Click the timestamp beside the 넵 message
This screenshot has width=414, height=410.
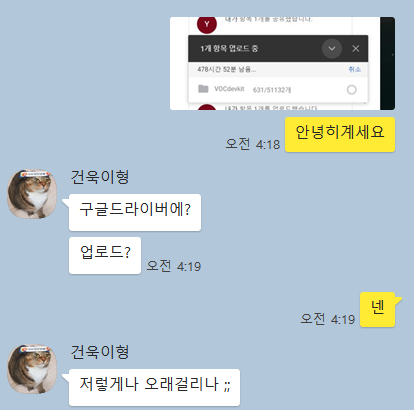click(x=328, y=319)
